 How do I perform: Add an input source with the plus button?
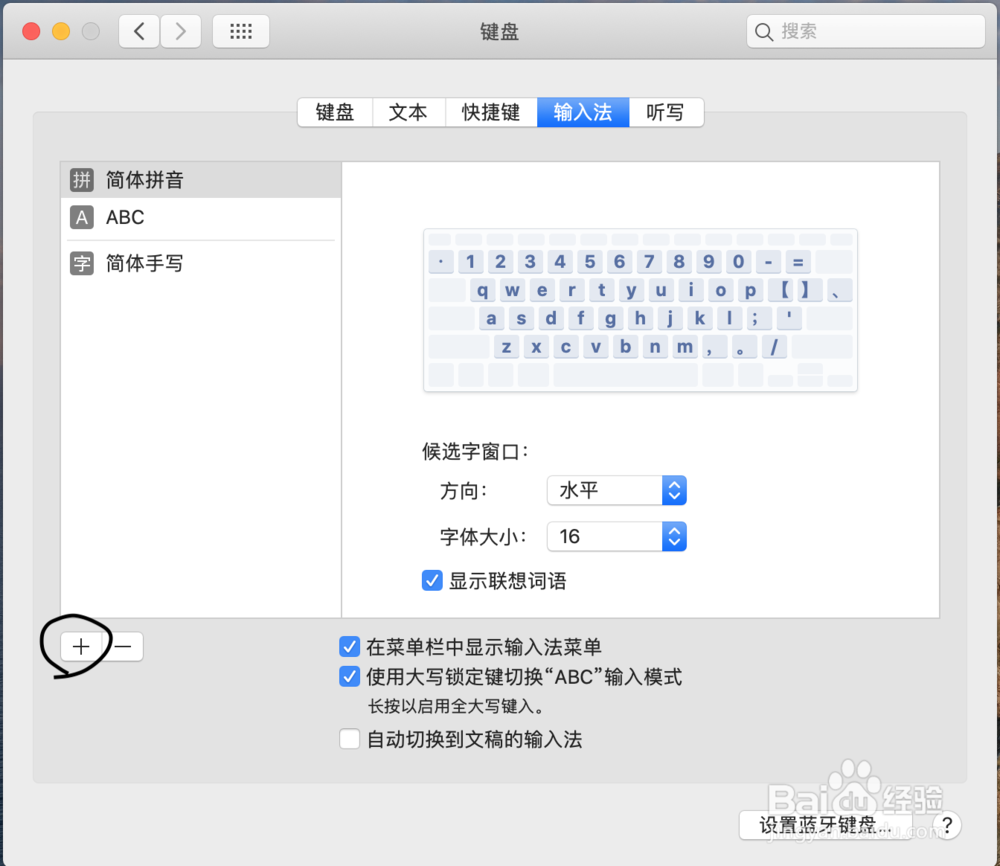[81, 646]
